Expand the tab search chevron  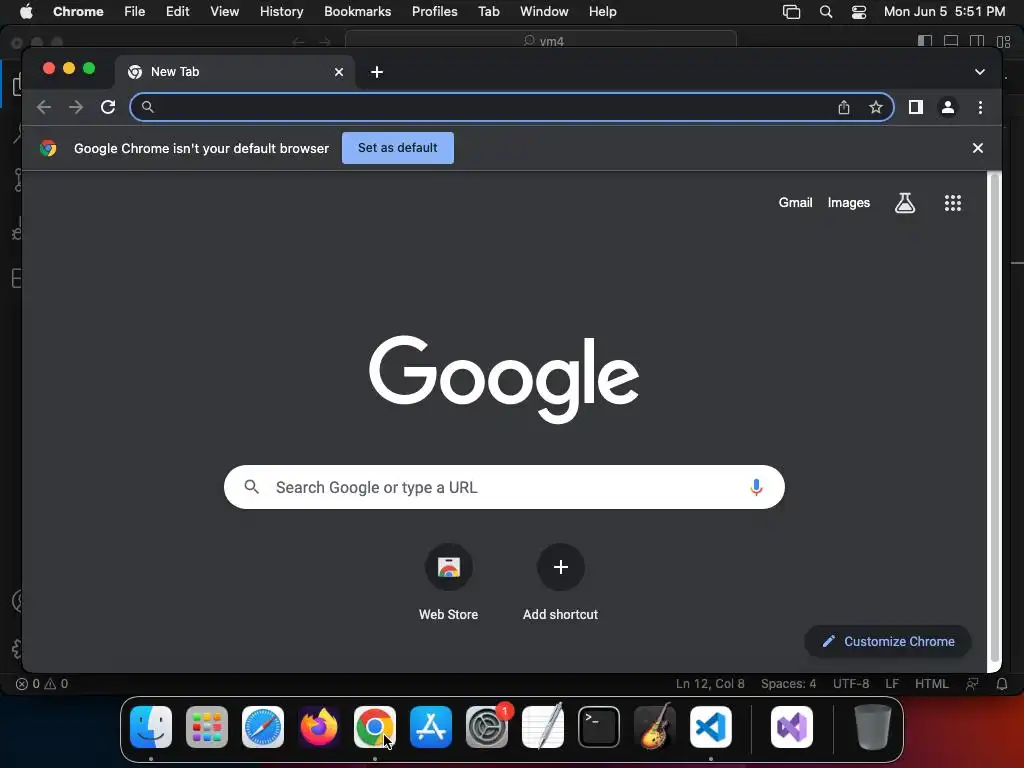tap(980, 72)
